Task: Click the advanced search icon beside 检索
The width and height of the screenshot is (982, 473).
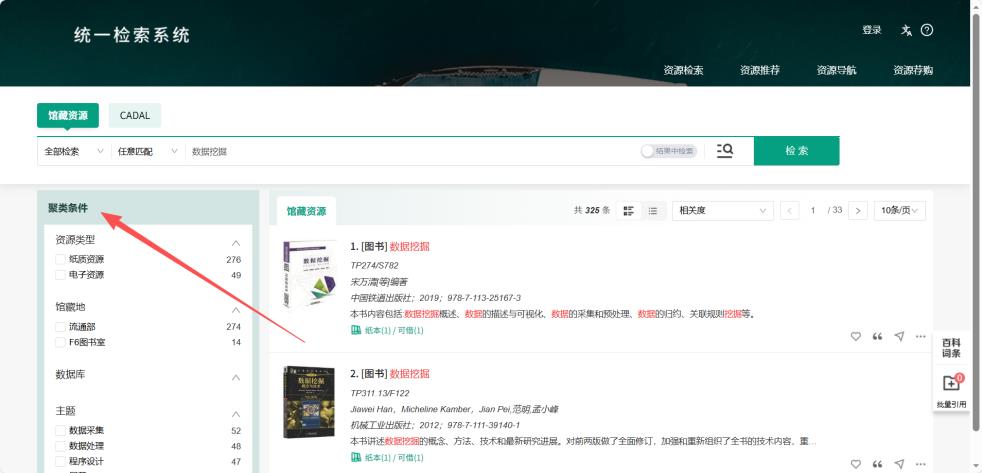Action: click(725, 151)
